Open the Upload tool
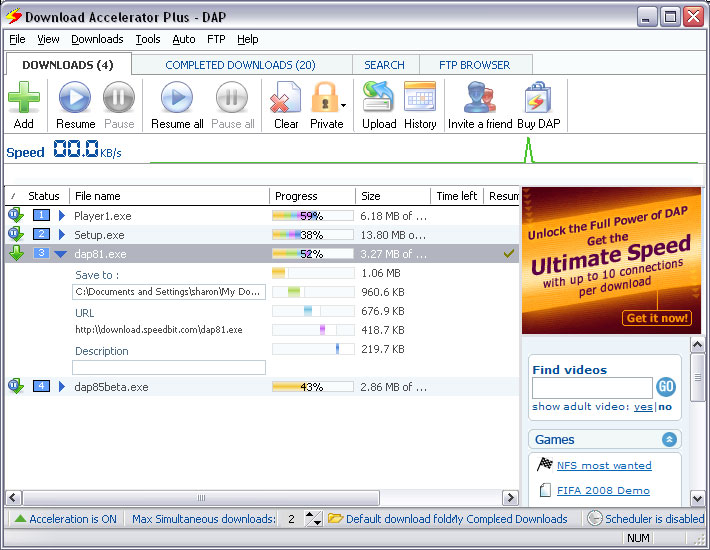 click(x=379, y=99)
